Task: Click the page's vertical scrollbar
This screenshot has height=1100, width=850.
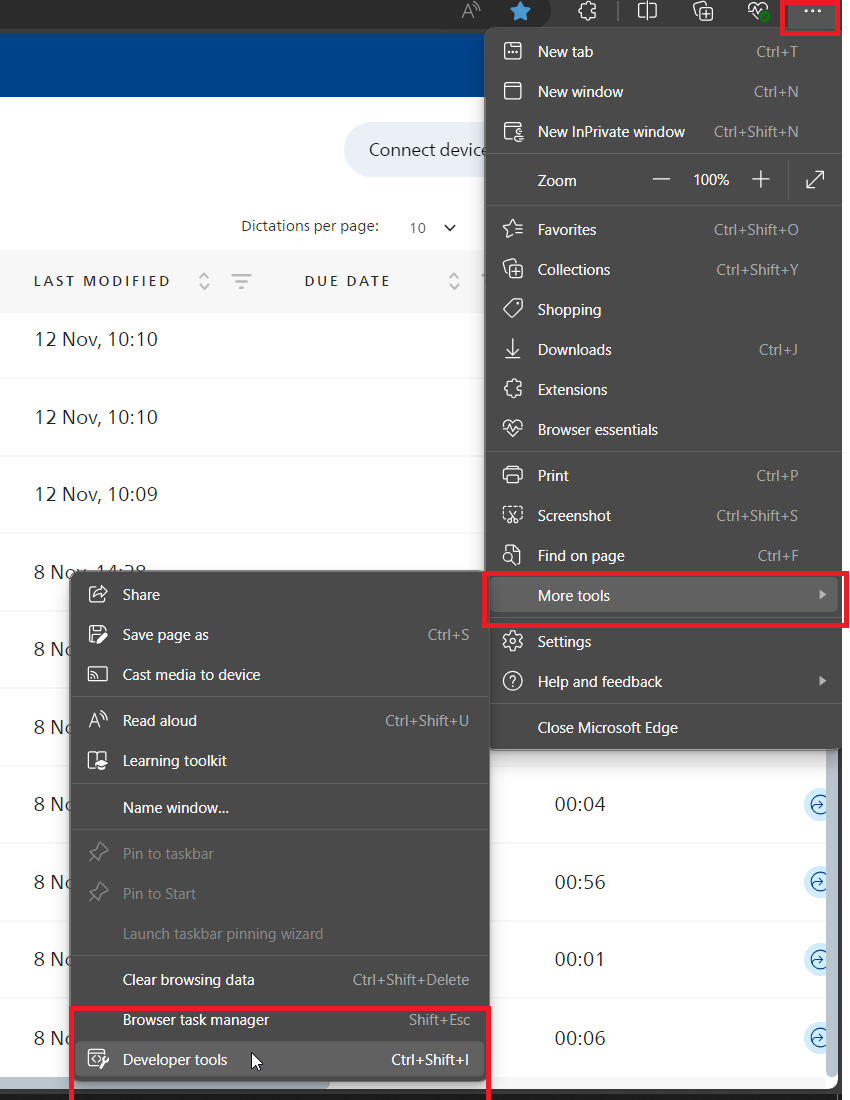Action: pyautogui.click(x=832, y=912)
